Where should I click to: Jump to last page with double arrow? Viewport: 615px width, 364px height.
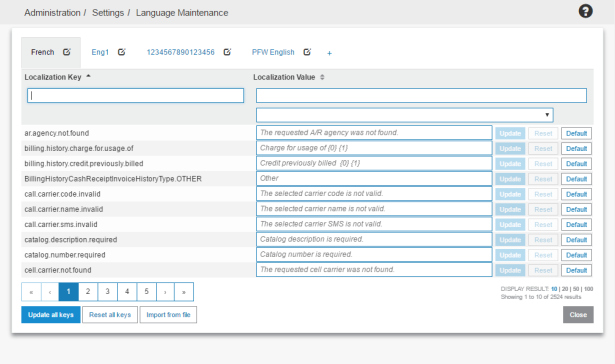[184, 291]
